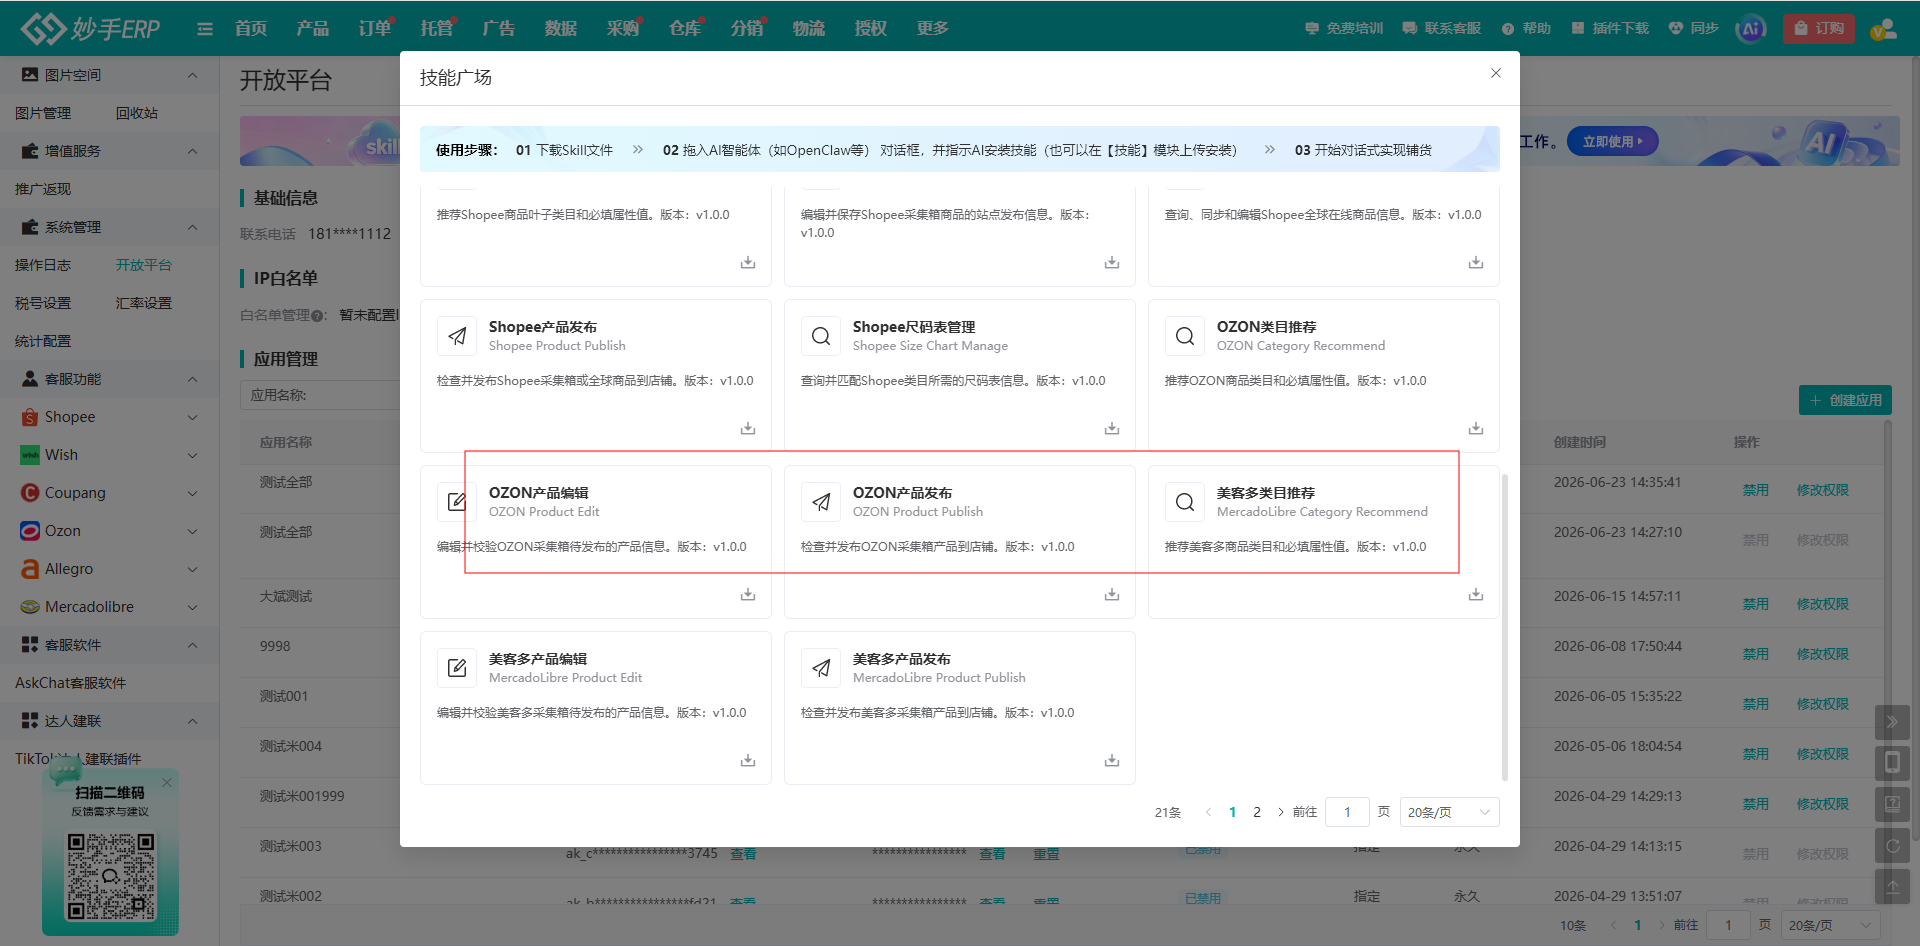Open the 广告 menu
Image resolution: width=1920 pixels, height=946 pixels.
(499, 28)
